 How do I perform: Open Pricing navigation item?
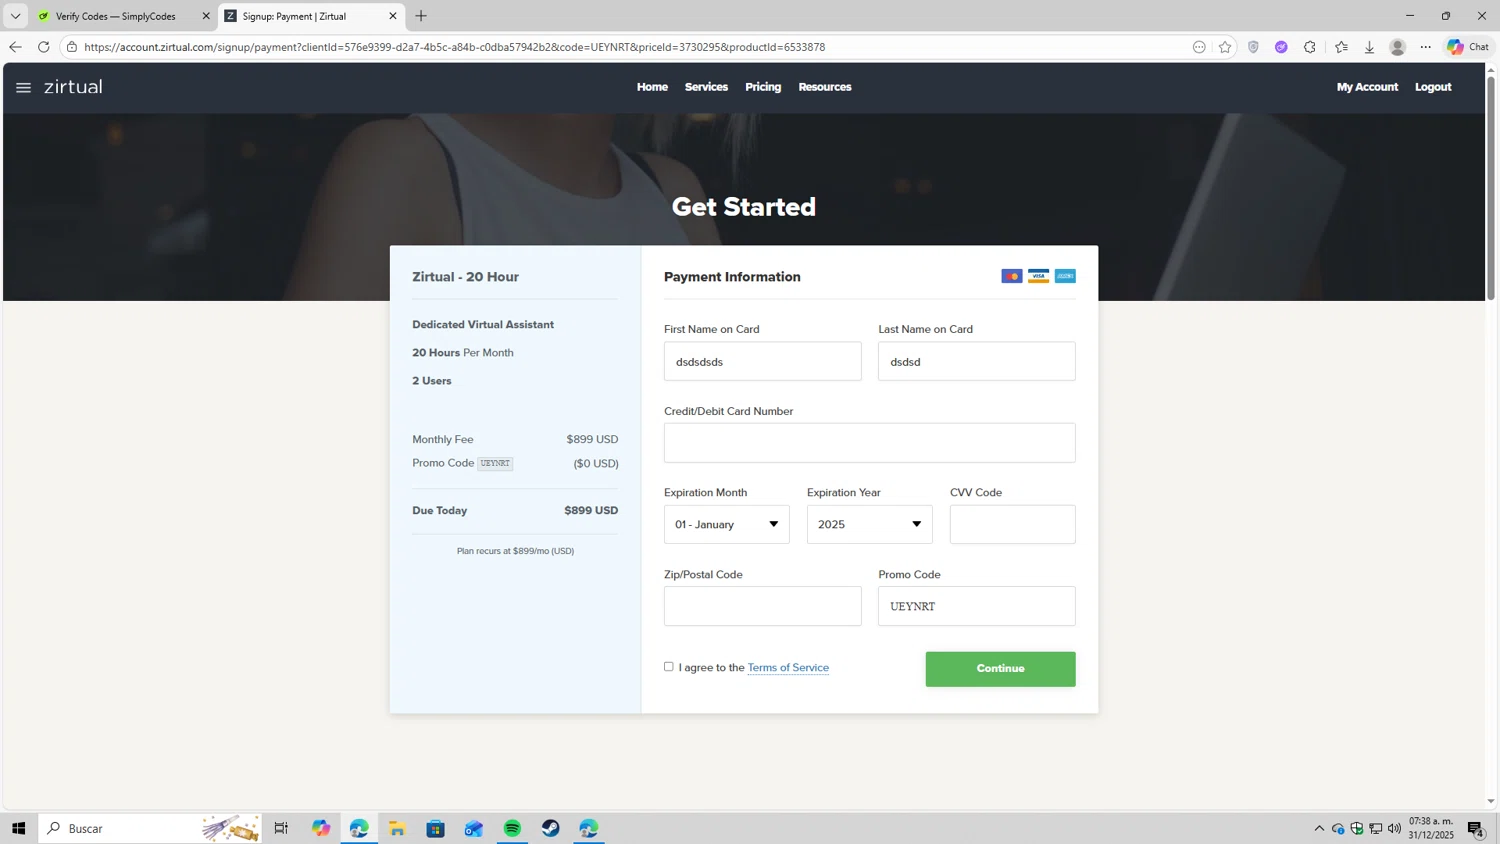coord(763,87)
